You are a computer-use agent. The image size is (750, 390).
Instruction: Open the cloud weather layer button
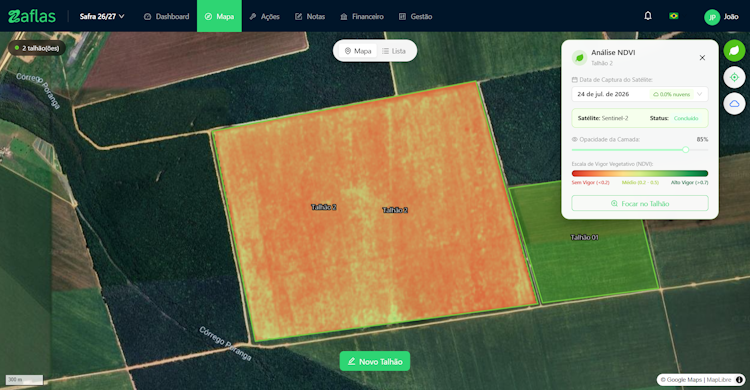pos(734,103)
